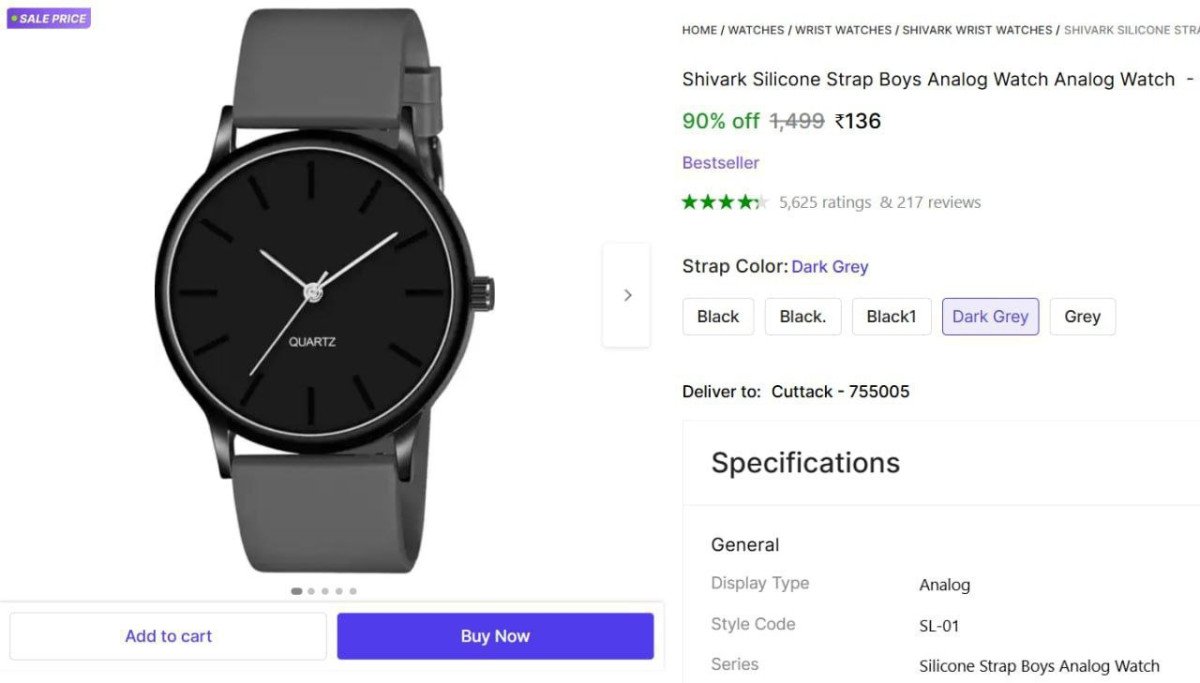Click the Buy Now button
Viewport: 1200px width, 683px height.
coord(495,636)
